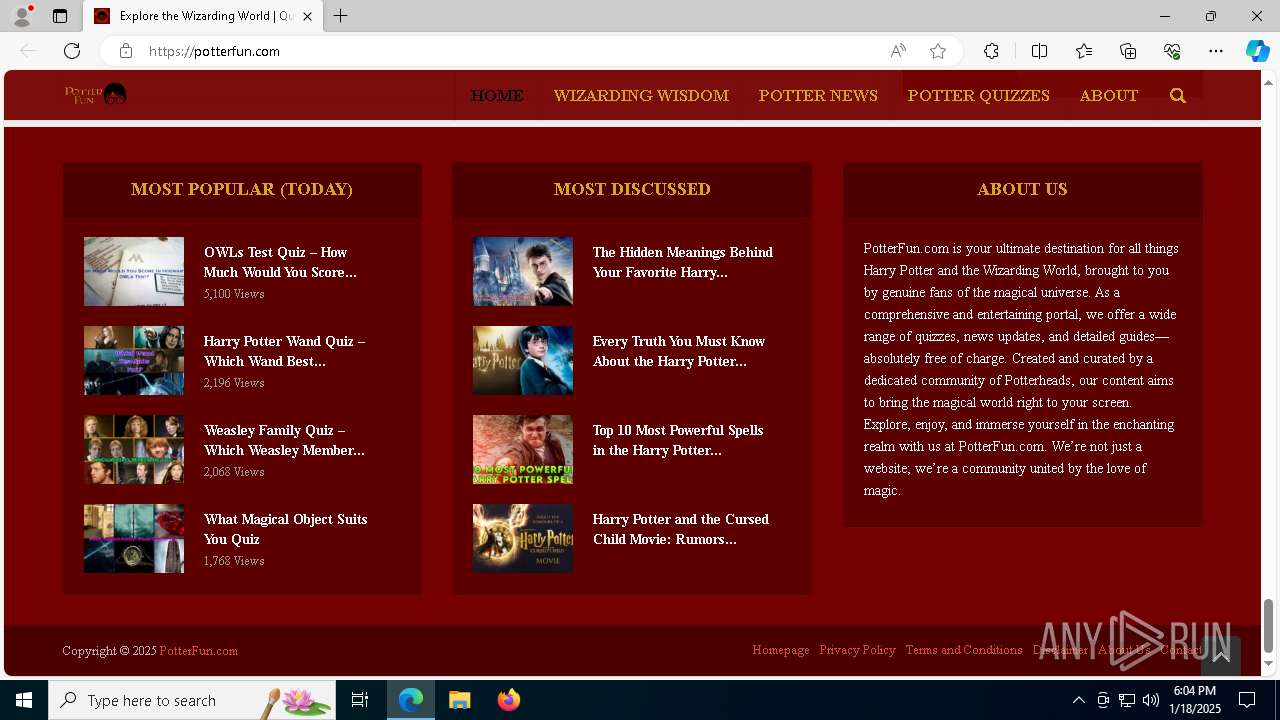Image resolution: width=1280 pixels, height=720 pixels.
Task: Click the PotterFun site logo
Action: click(x=95, y=95)
